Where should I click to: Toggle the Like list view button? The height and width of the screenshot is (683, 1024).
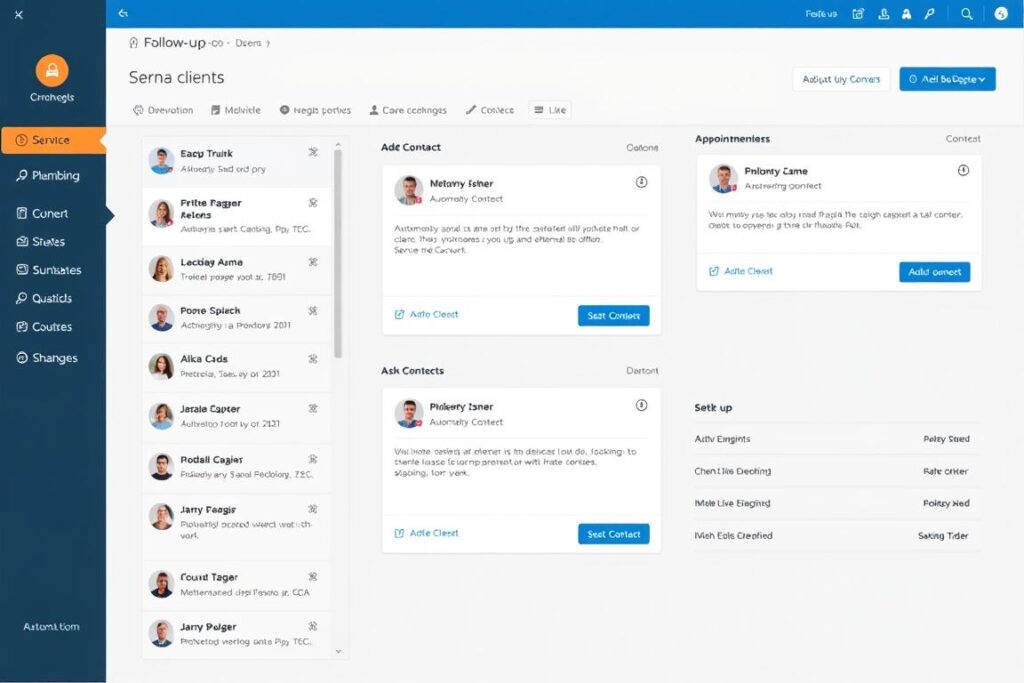[550, 110]
